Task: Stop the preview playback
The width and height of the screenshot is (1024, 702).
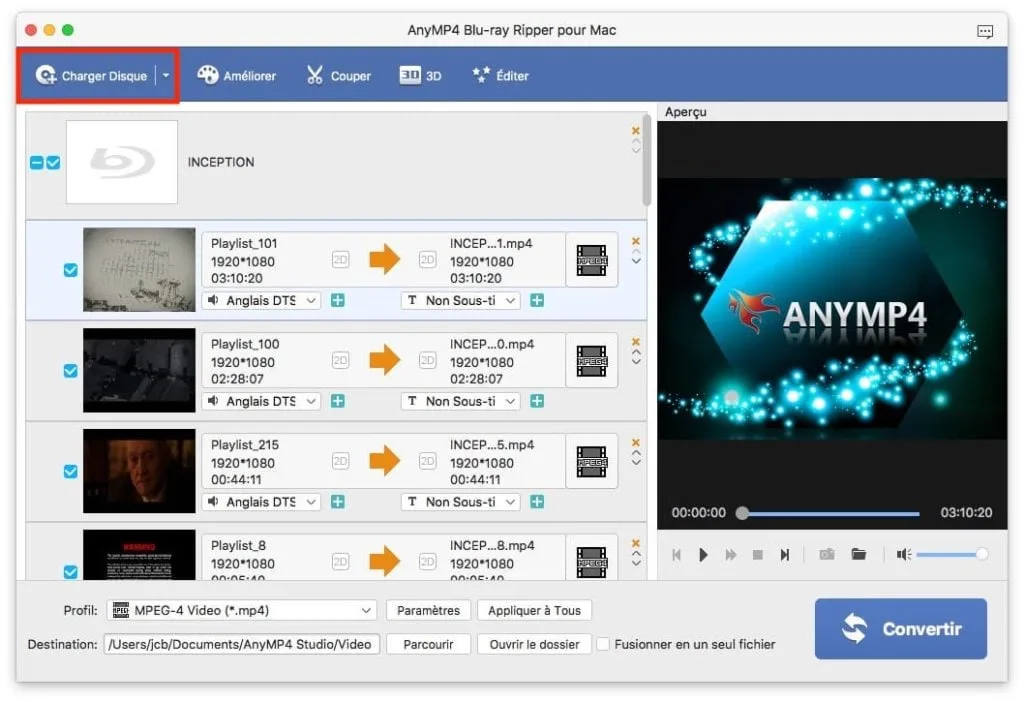Action: tap(758, 554)
